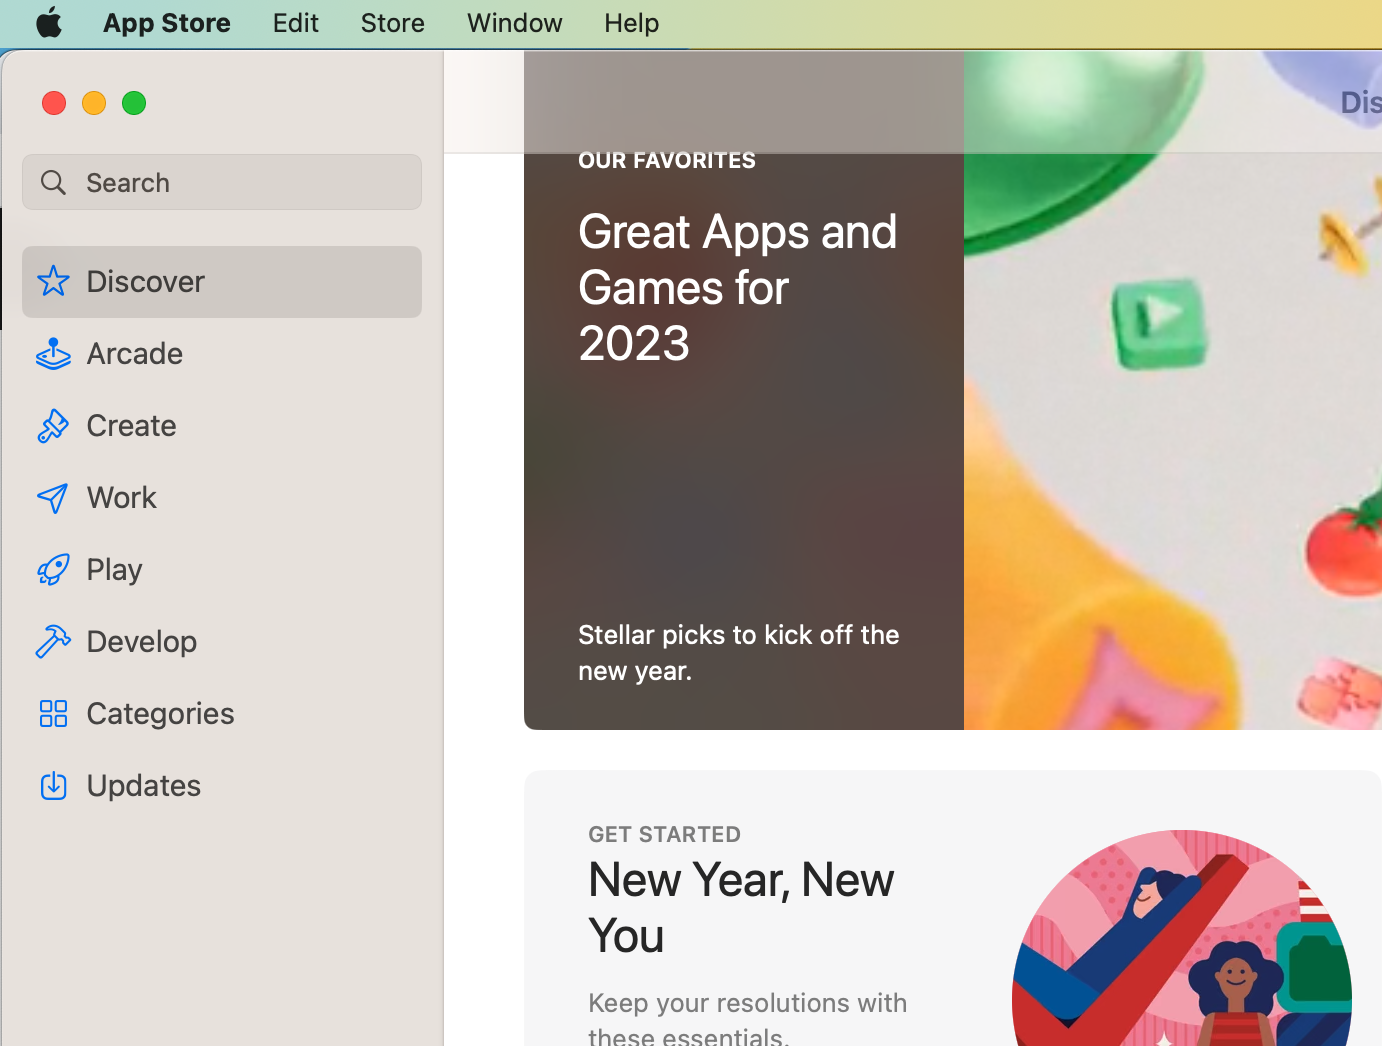The height and width of the screenshot is (1046, 1382).
Task: Click the Work paper plane icon
Action: tap(53, 497)
